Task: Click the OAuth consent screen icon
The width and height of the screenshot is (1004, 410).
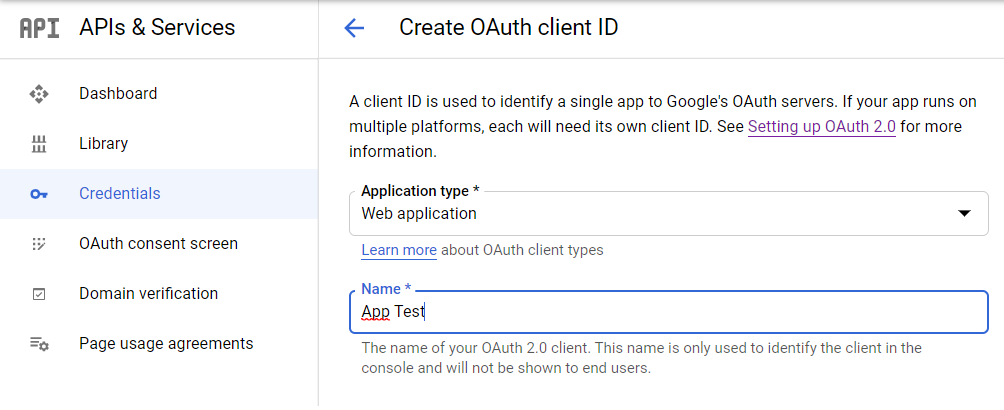Action: [39, 244]
